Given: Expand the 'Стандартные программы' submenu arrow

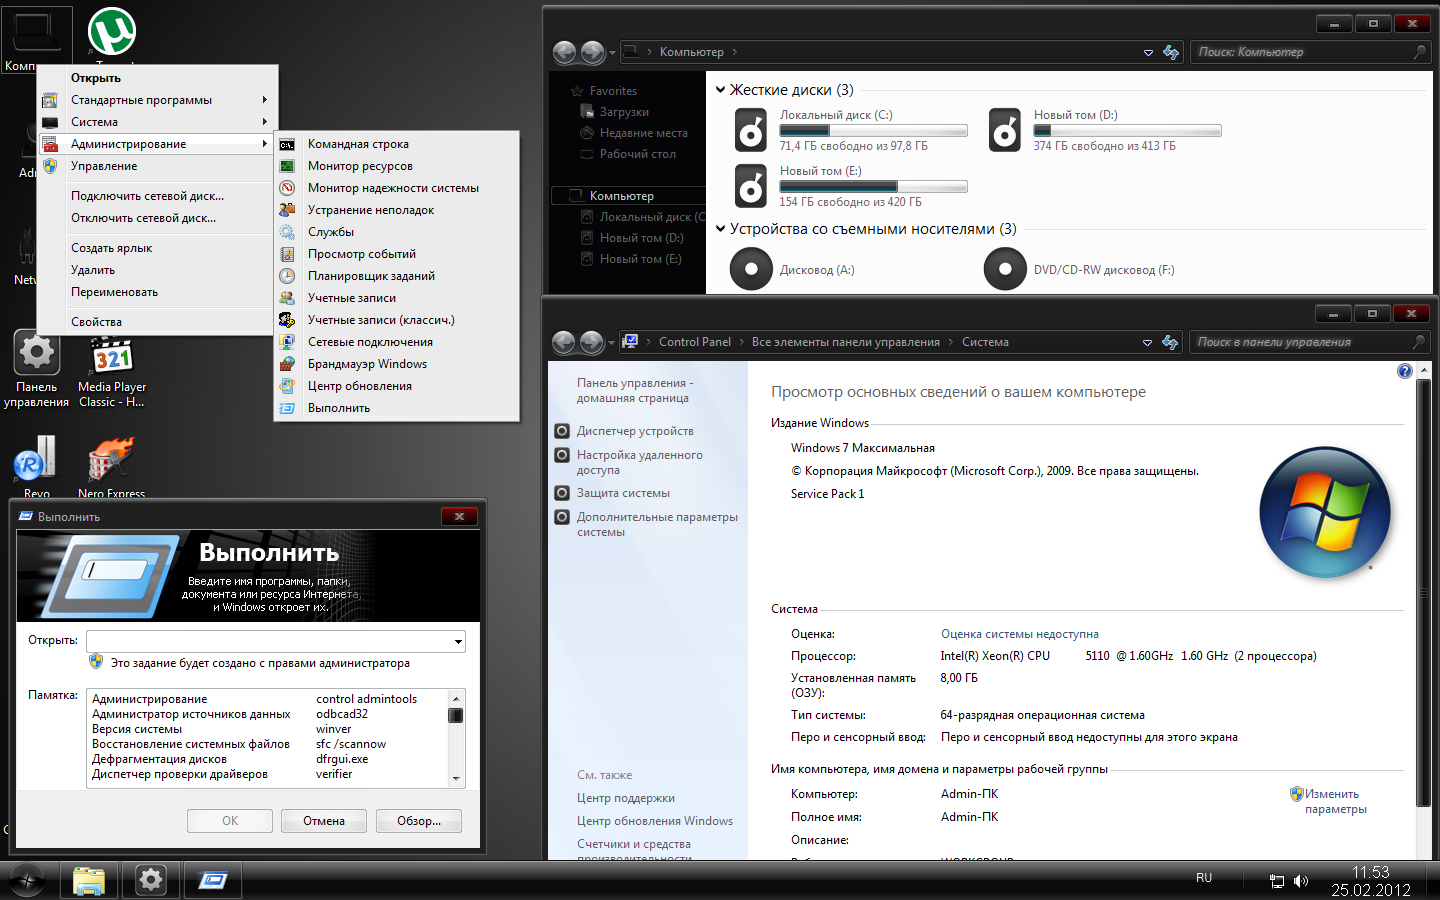Looking at the screenshot, I should coord(265,100).
